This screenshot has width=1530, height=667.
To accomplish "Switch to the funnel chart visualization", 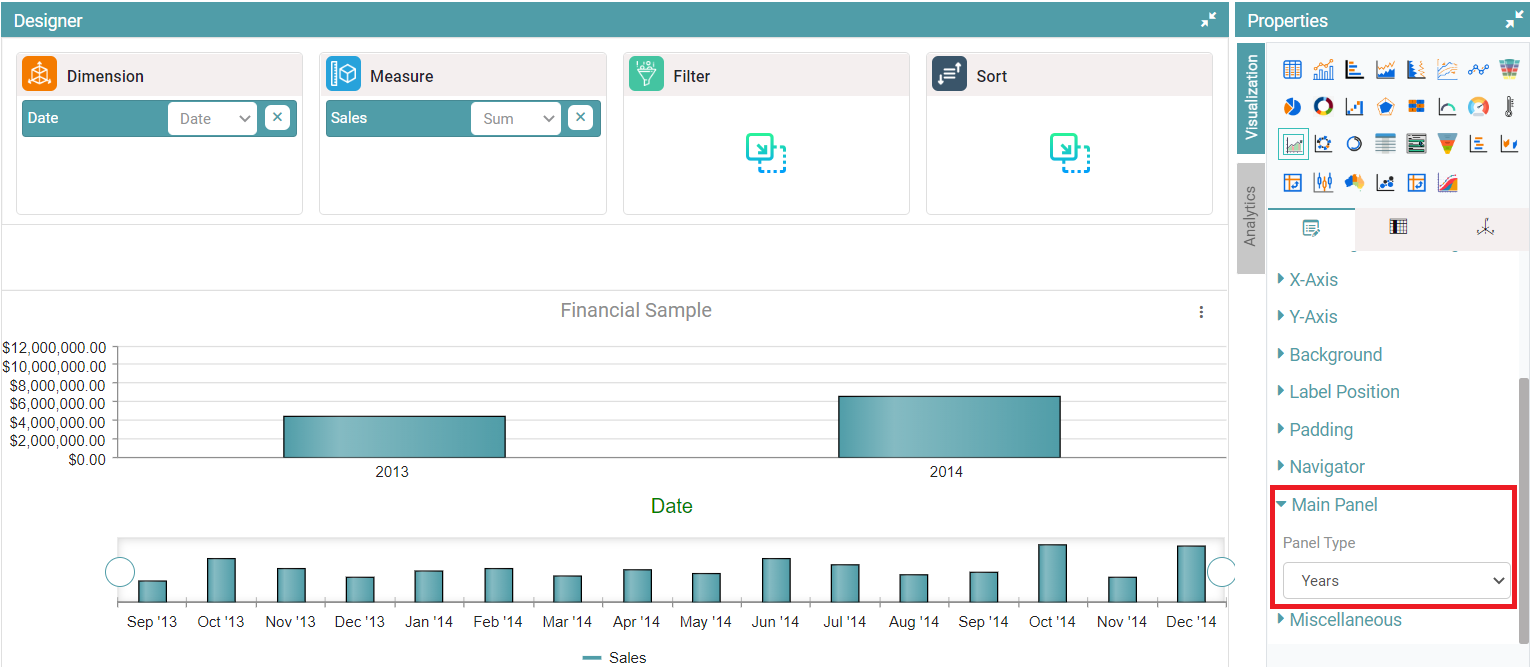I will [1447, 144].
